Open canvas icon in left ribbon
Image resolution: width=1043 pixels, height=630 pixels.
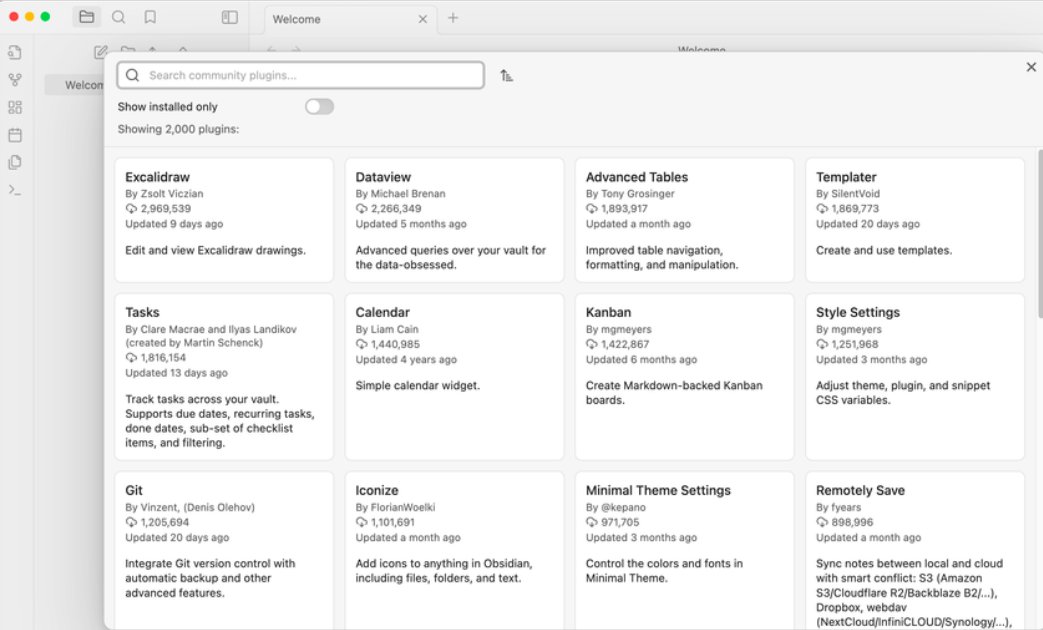tap(15, 107)
